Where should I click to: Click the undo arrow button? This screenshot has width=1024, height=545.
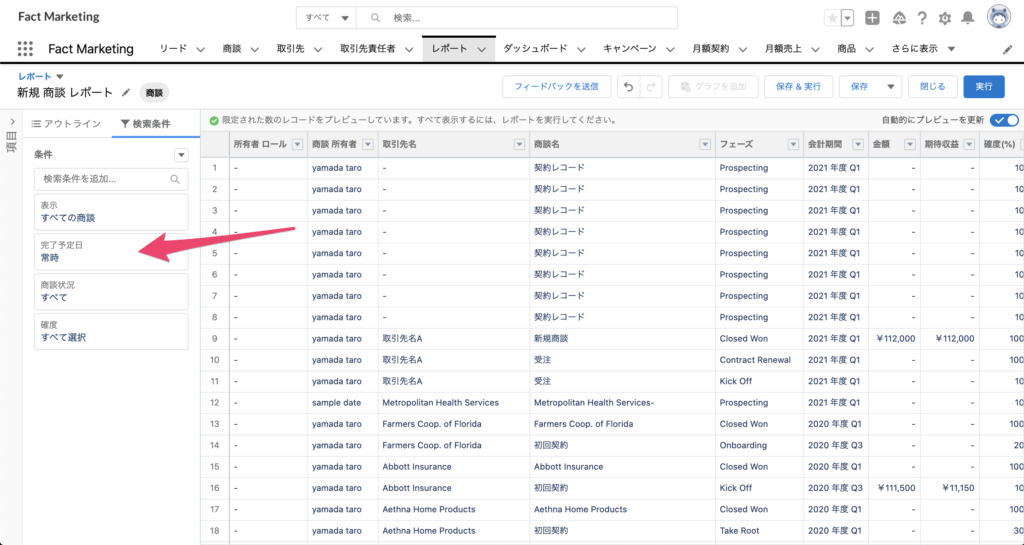click(x=628, y=87)
